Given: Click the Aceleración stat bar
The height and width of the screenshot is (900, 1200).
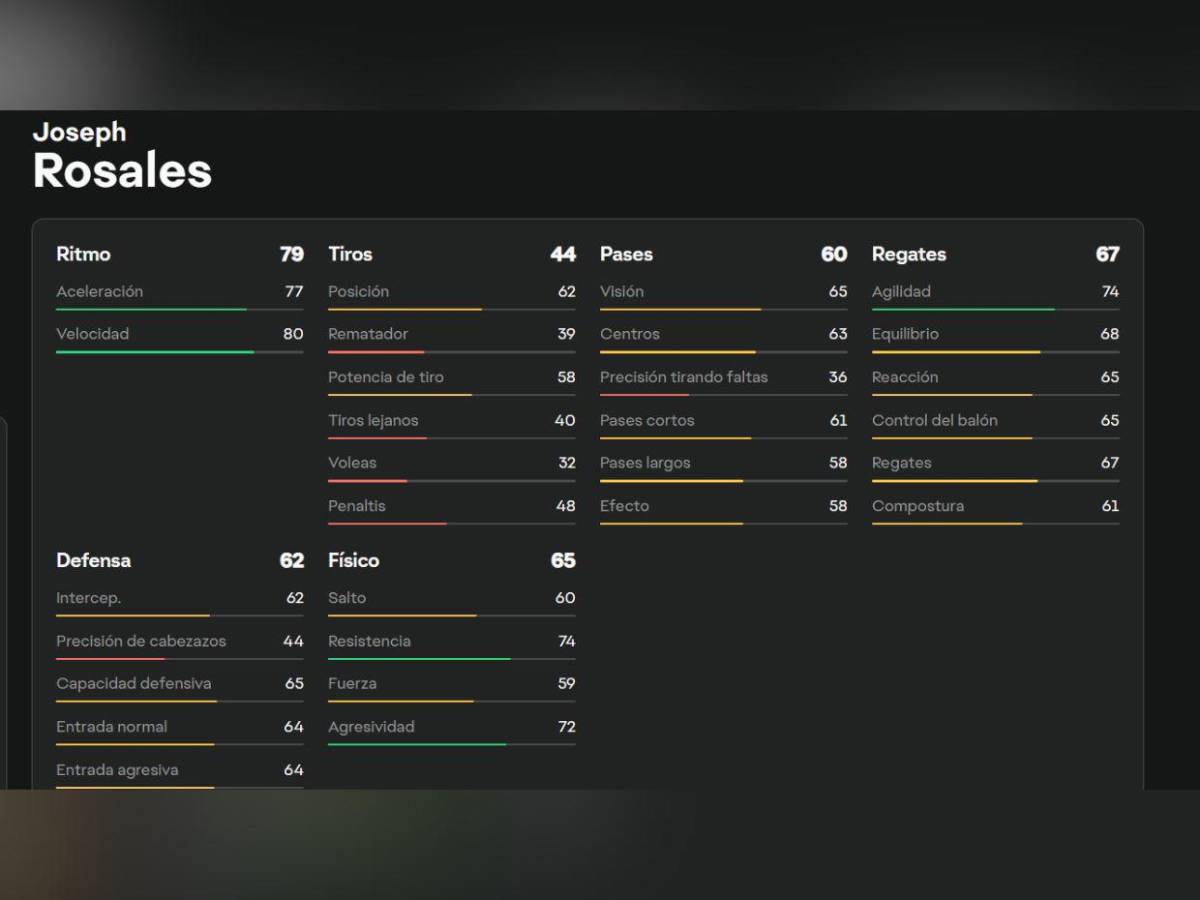Looking at the screenshot, I should [x=151, y=309].
